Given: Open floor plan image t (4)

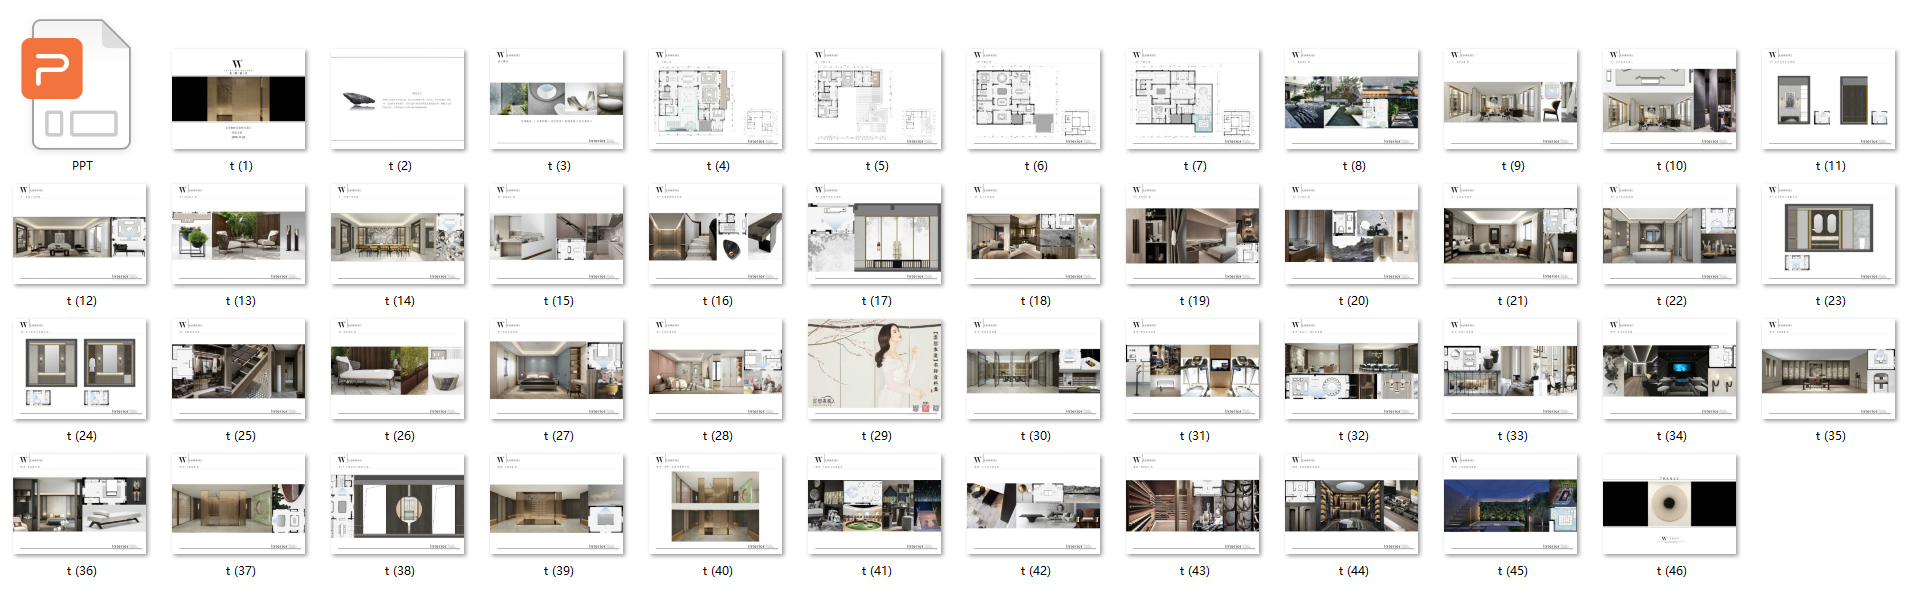Looking at the screenshot, I should tap(716, 99).
